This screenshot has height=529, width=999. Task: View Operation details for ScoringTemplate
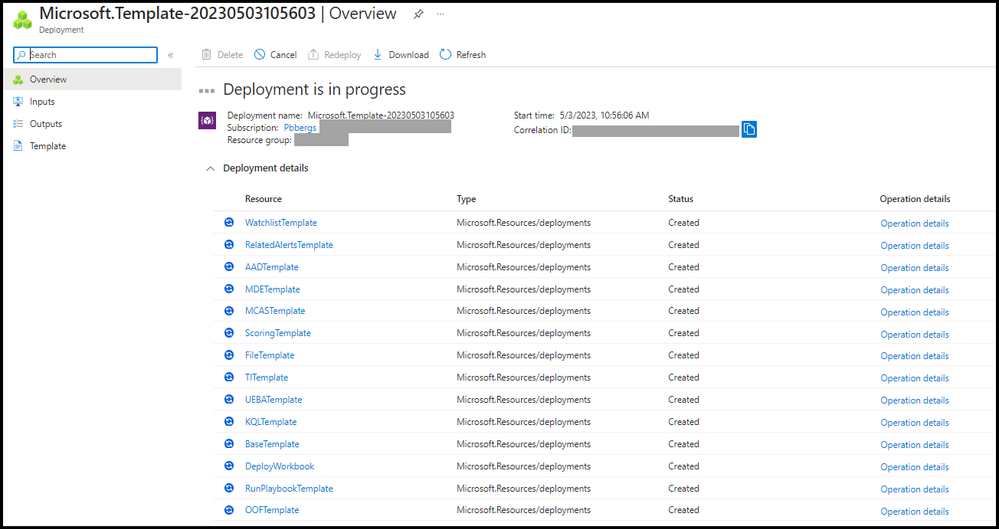pos(914,335)
